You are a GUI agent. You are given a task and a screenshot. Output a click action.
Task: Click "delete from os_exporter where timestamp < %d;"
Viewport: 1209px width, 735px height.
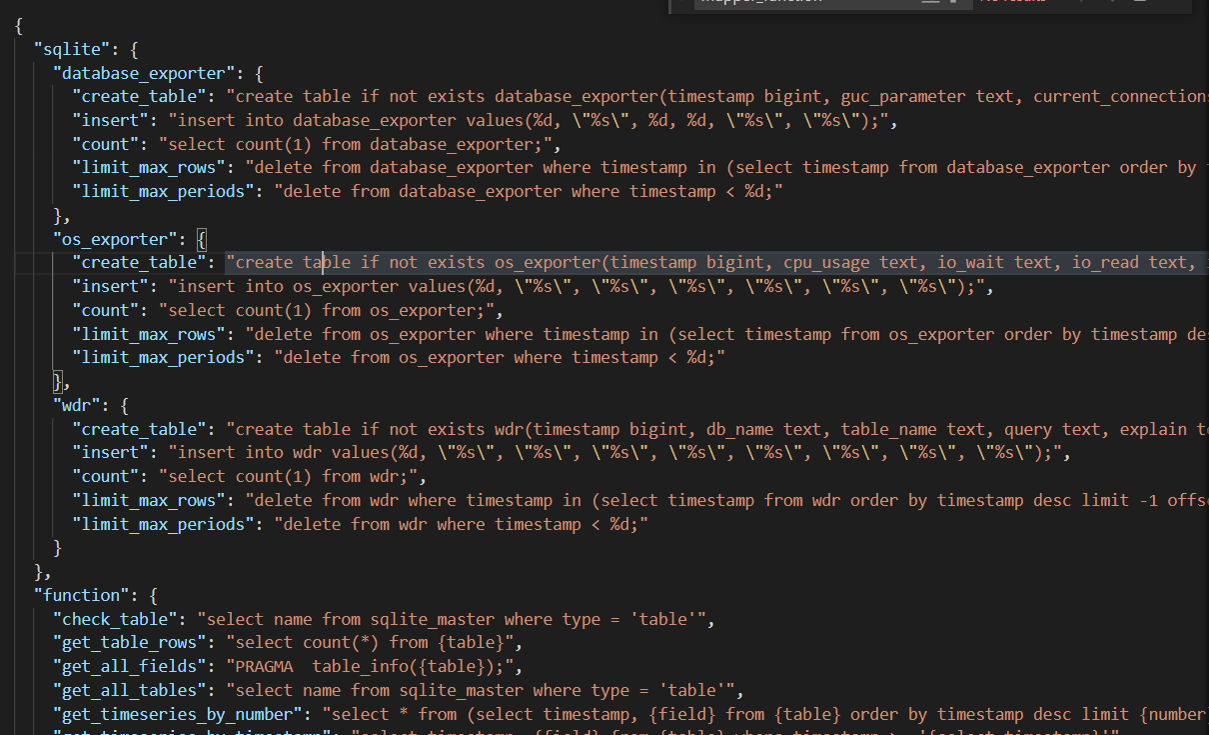(x=499, y=357)
